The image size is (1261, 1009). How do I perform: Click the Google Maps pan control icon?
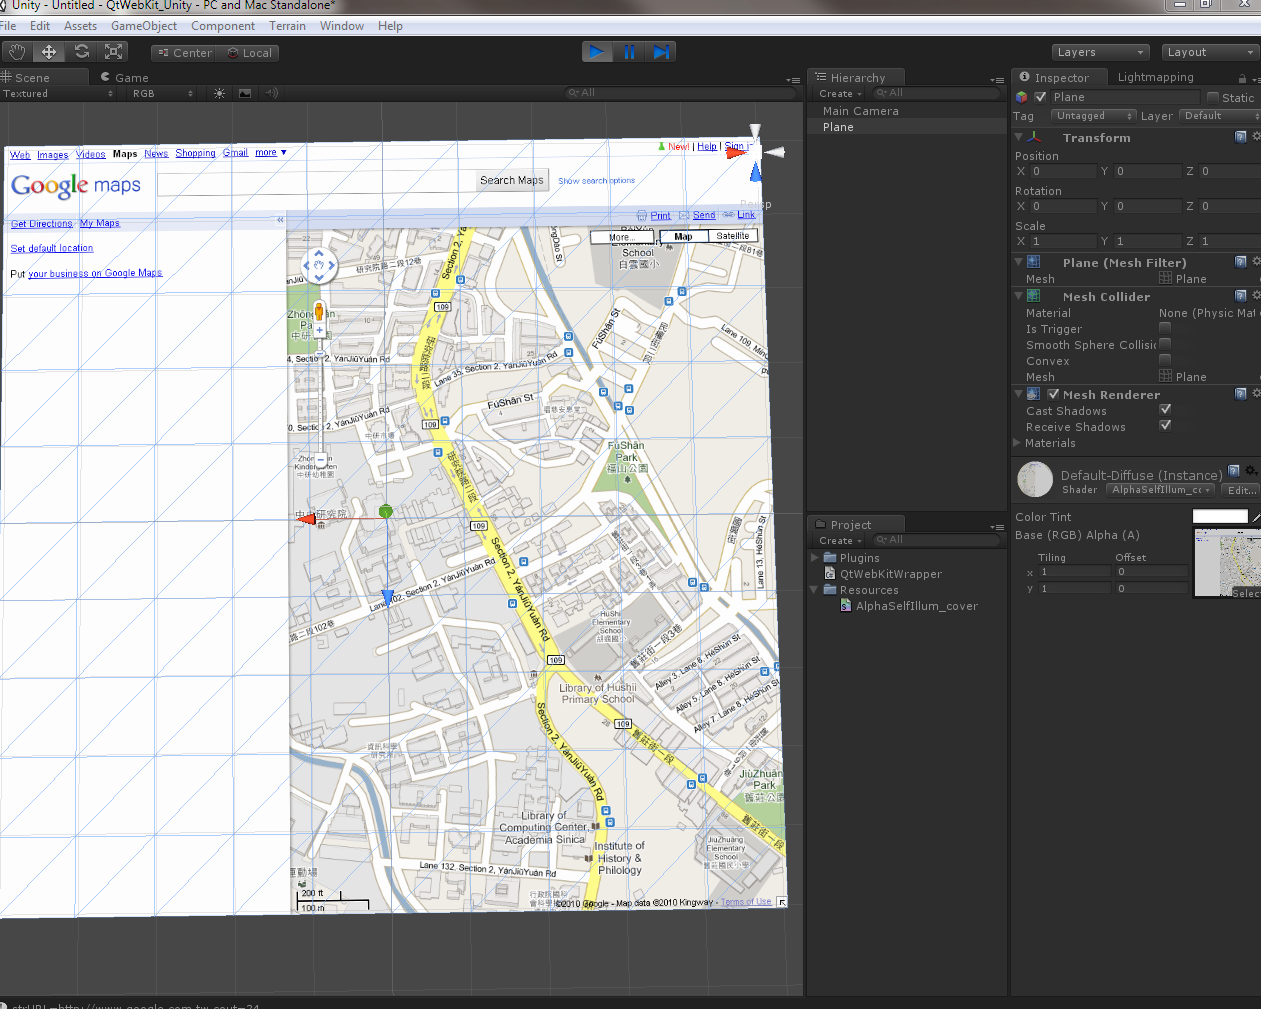pyautogui.click(x=319, y=266)
